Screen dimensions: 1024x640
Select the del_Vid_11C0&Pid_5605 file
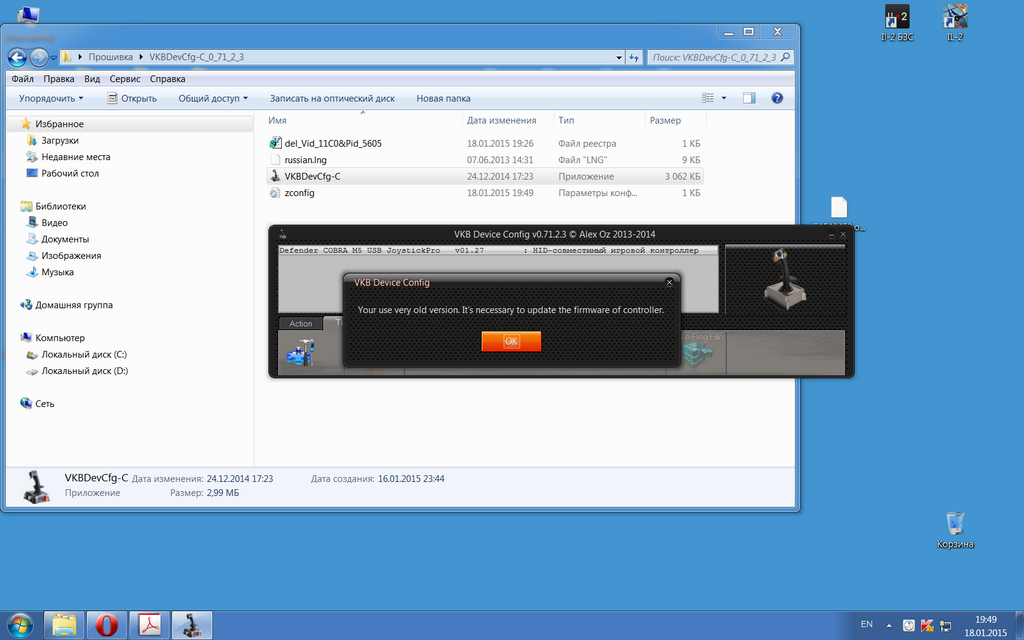(x=333, y=143)
